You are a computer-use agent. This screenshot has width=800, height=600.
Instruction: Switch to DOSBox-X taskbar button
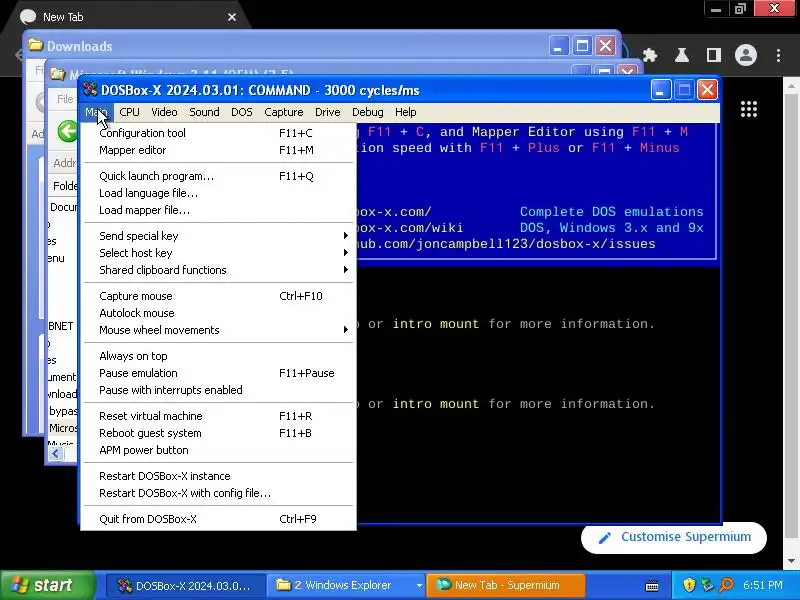coord(186,586)
